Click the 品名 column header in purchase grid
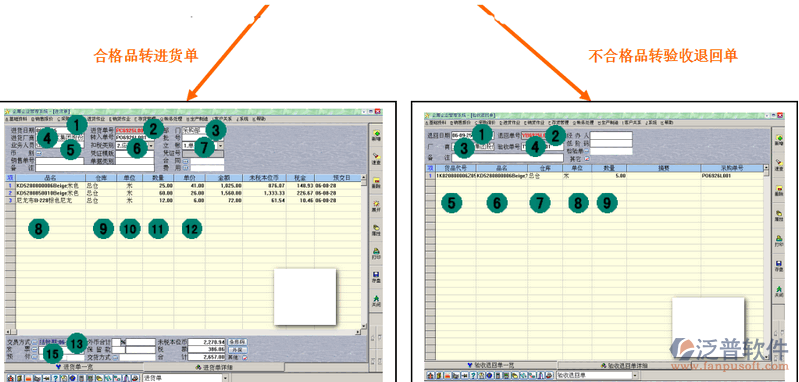 [x=50, y=178]
